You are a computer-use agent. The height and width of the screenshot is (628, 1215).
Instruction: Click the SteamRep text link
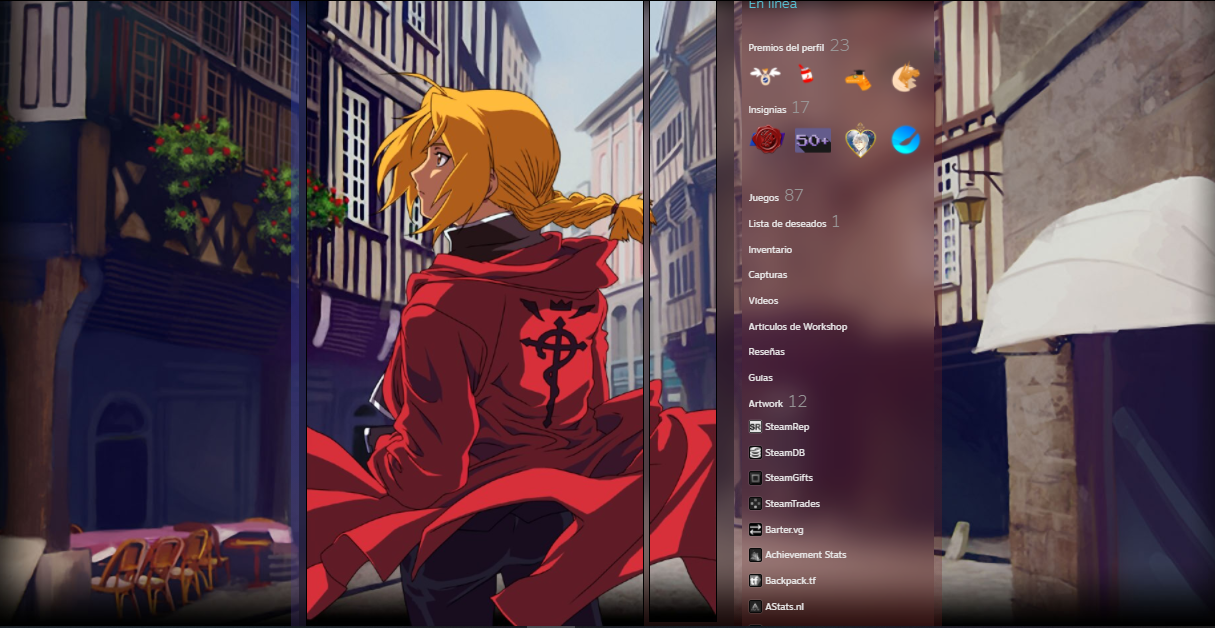click(x=787, y=427)
